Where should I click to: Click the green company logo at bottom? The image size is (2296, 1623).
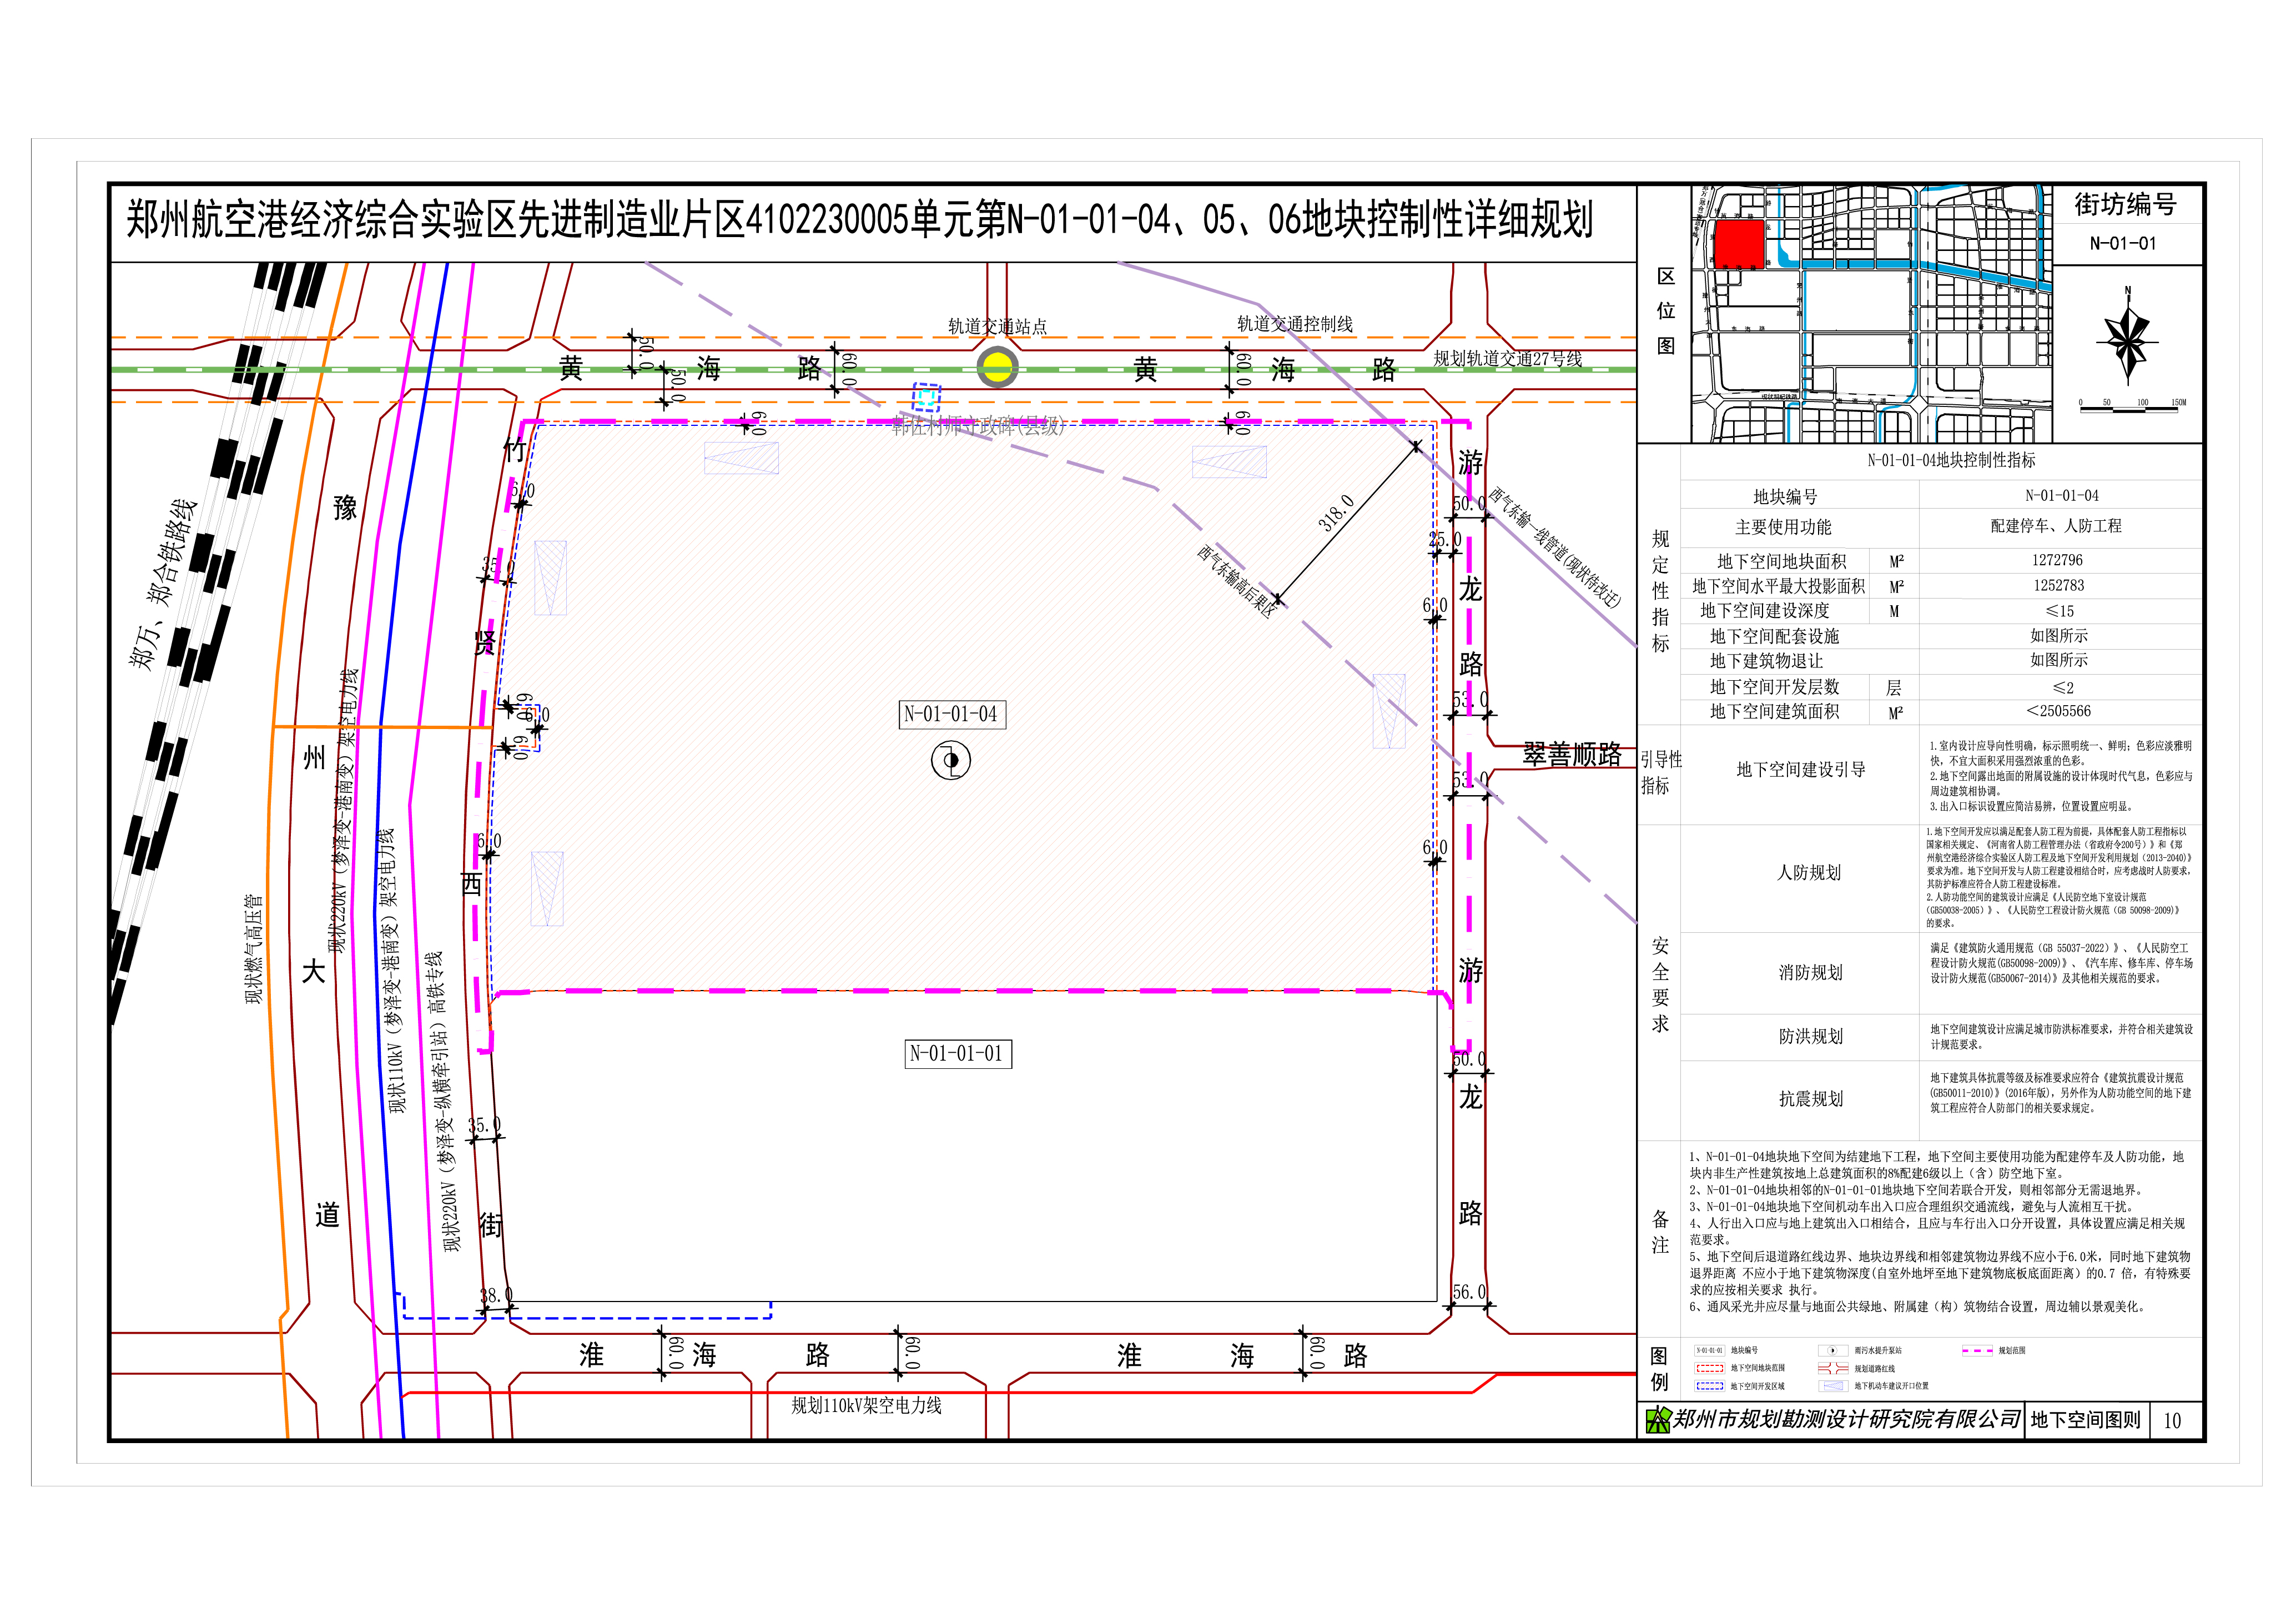click(1658, 1419)
